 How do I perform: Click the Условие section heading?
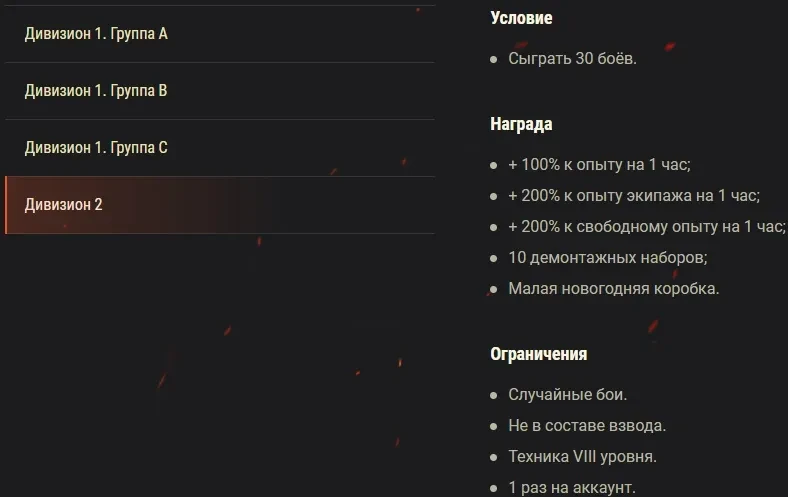click(x=521, y=18)
